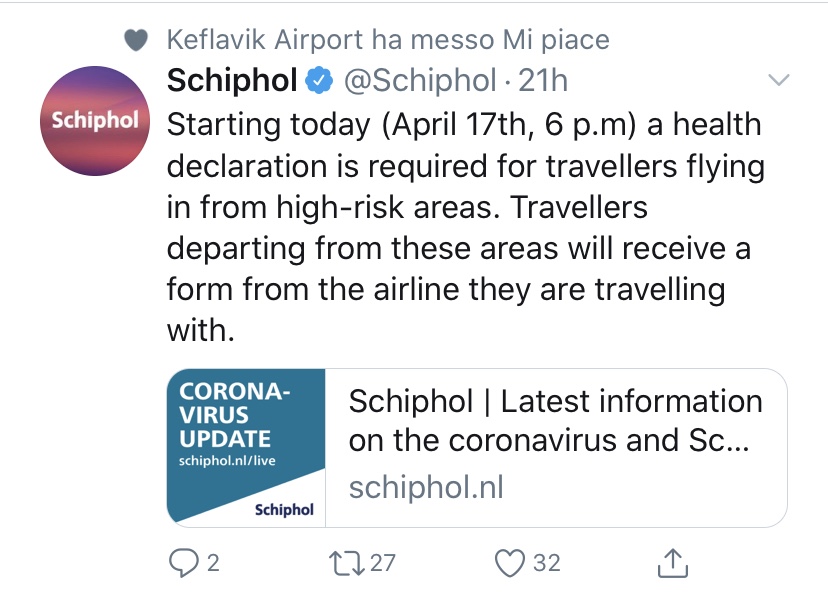Image resolution: width=828 pixels, height=596 pixels.
Task: Open the Coronavirus Update card thumbnail
Action: coord(247,447)
